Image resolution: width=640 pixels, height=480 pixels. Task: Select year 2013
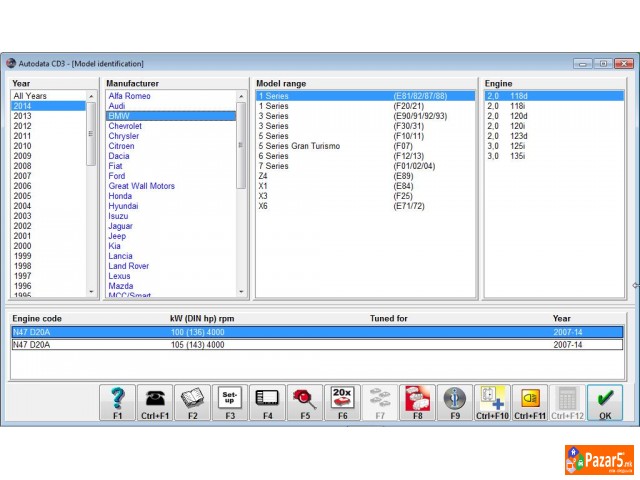point(48,116)
